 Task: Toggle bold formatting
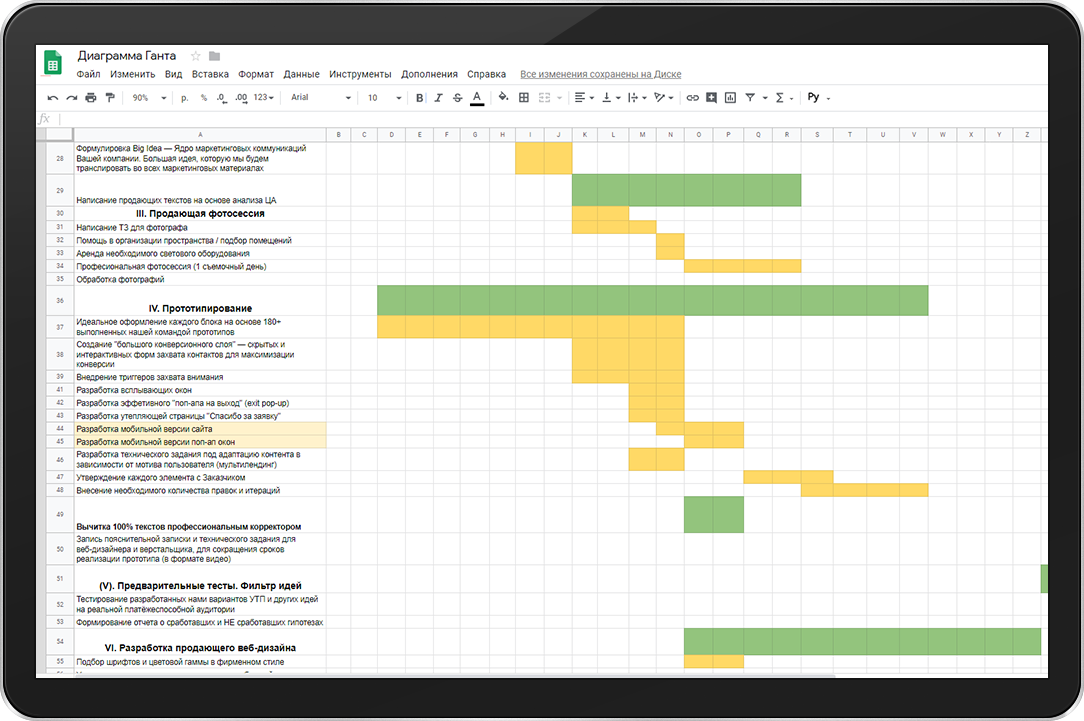coord(420,98)
